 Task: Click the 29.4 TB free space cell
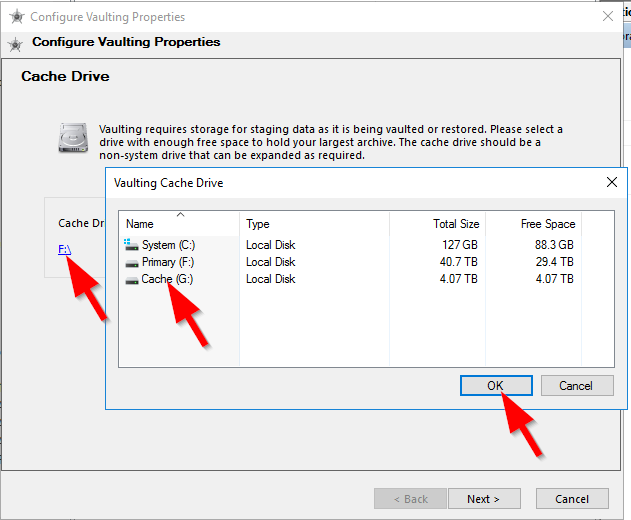(555, 262)
